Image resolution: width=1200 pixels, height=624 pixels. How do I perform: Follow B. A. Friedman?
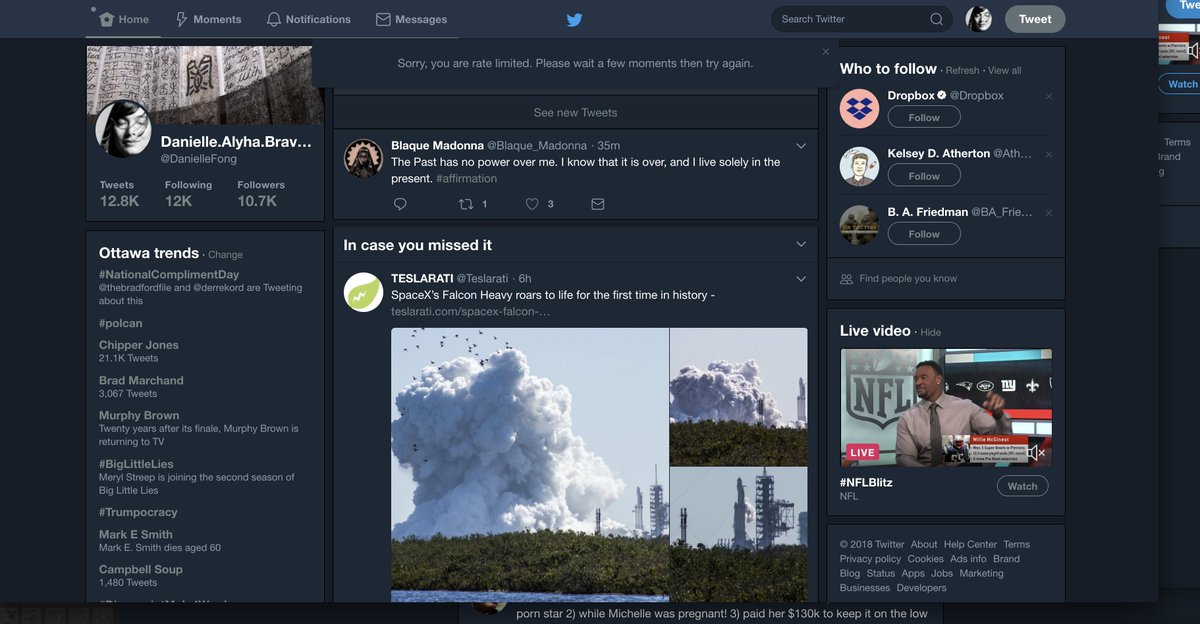924,233
